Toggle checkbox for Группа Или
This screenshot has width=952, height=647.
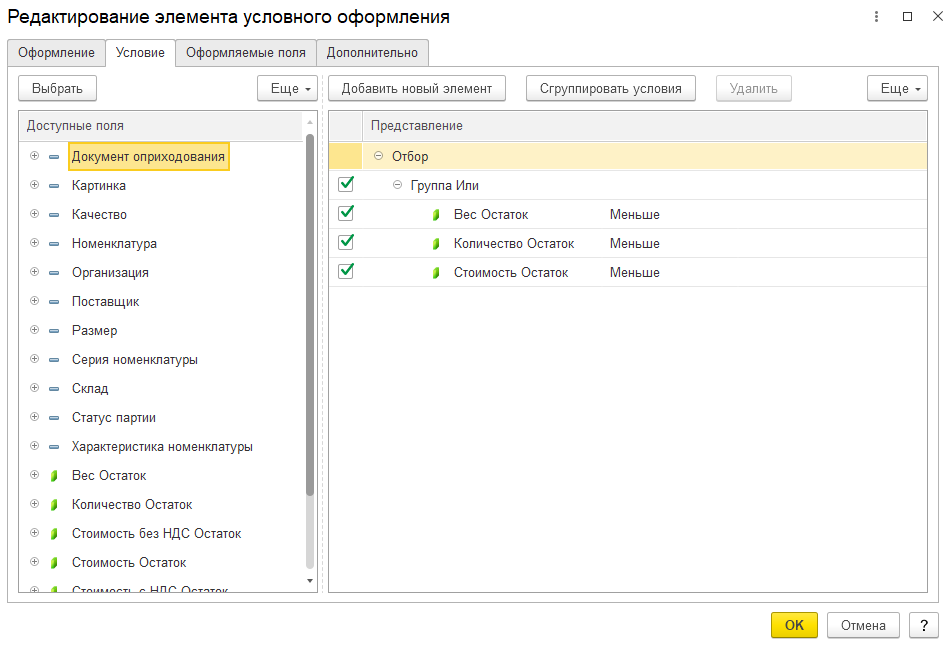tap(346, 184)
